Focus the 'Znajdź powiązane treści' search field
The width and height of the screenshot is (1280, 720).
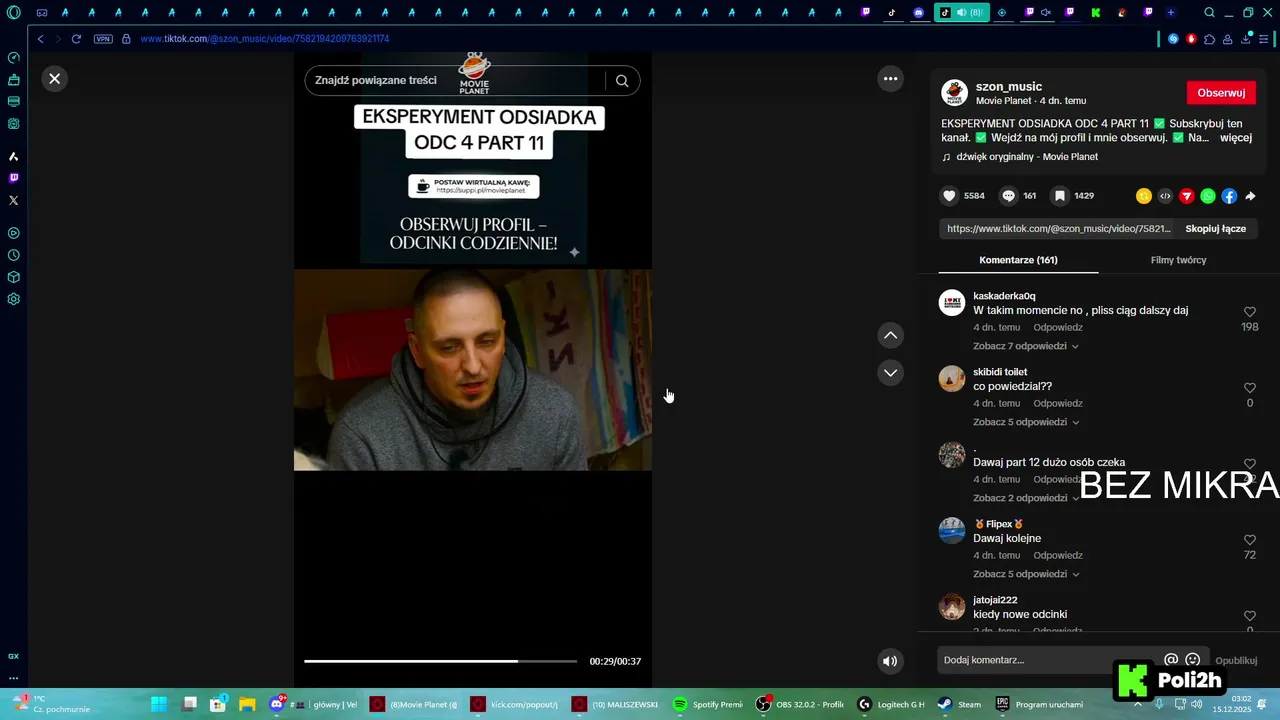coord(455,81)
